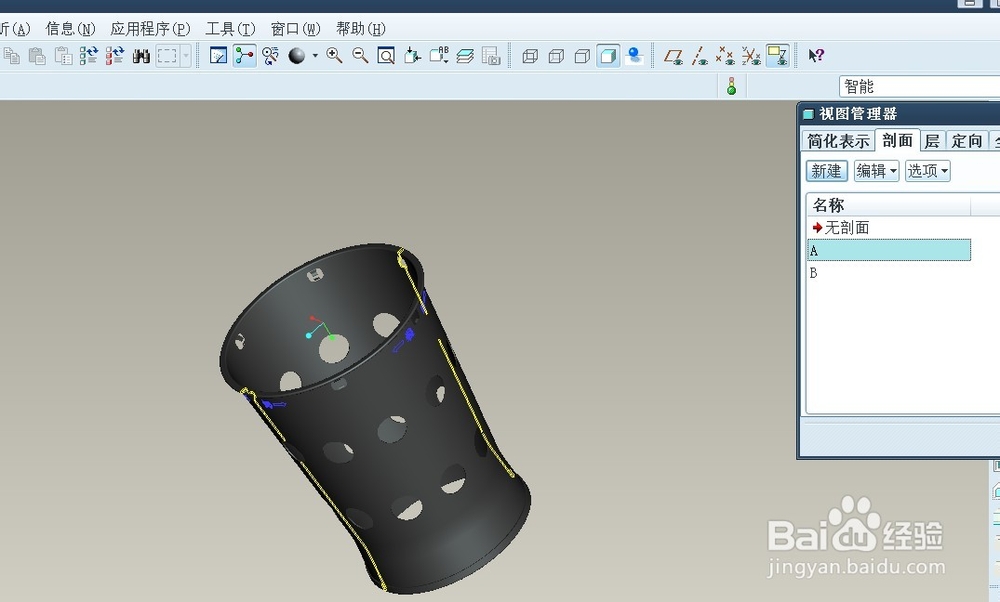Screen dimensions: 1000x602
Task: Toggle datum planes display
Action: pyautogui.click(x=673, y=56)
